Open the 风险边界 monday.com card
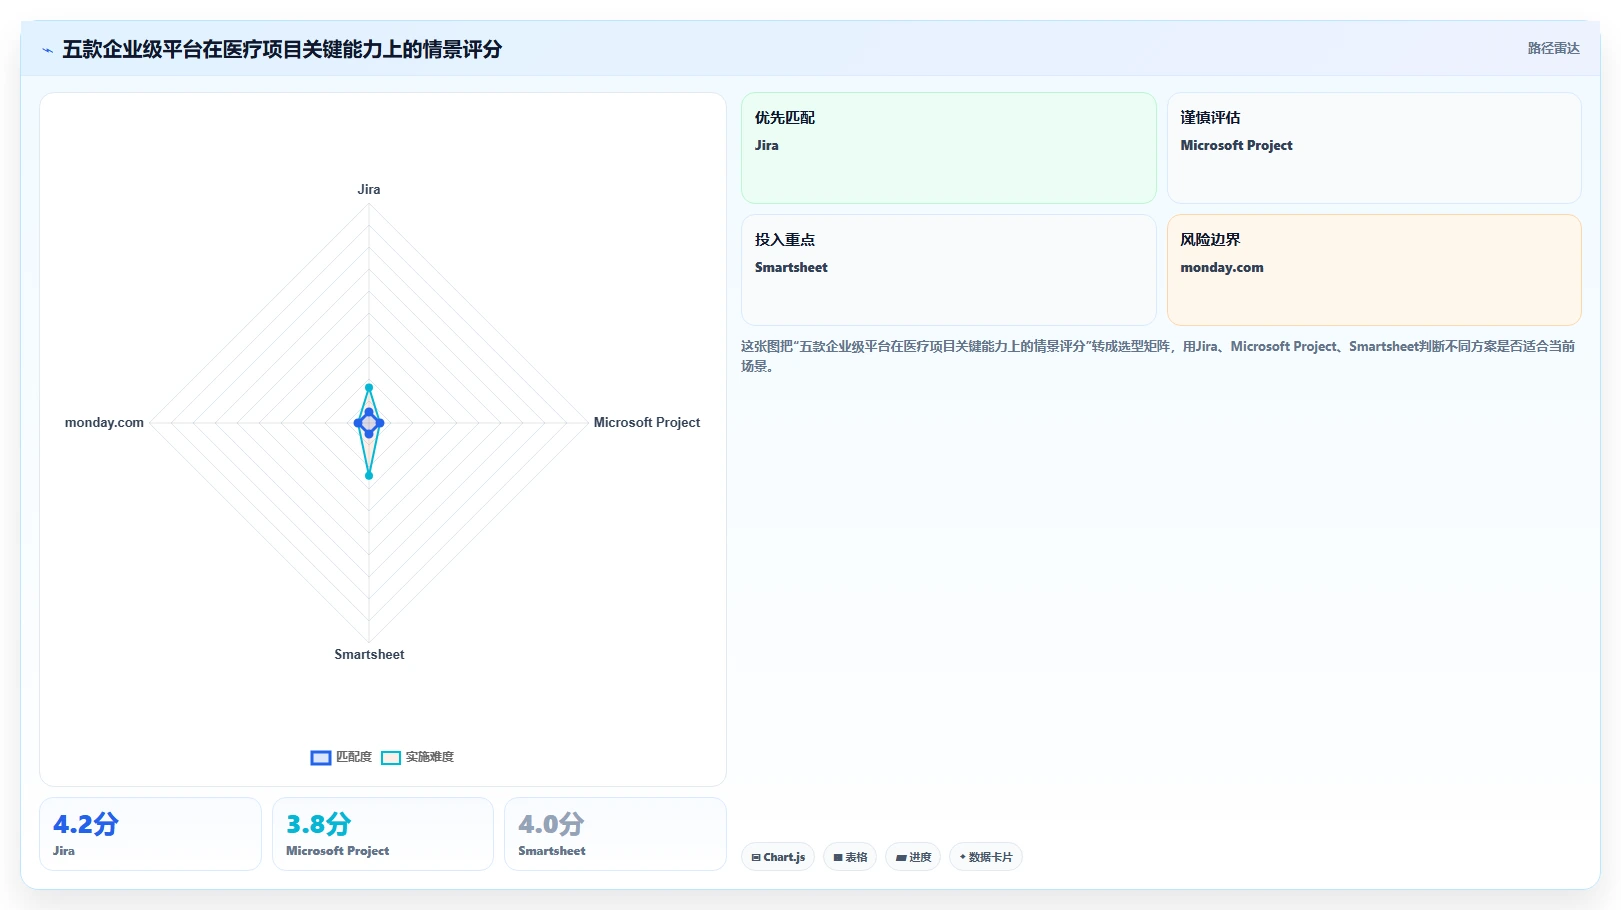 (x=1374, y=270)
